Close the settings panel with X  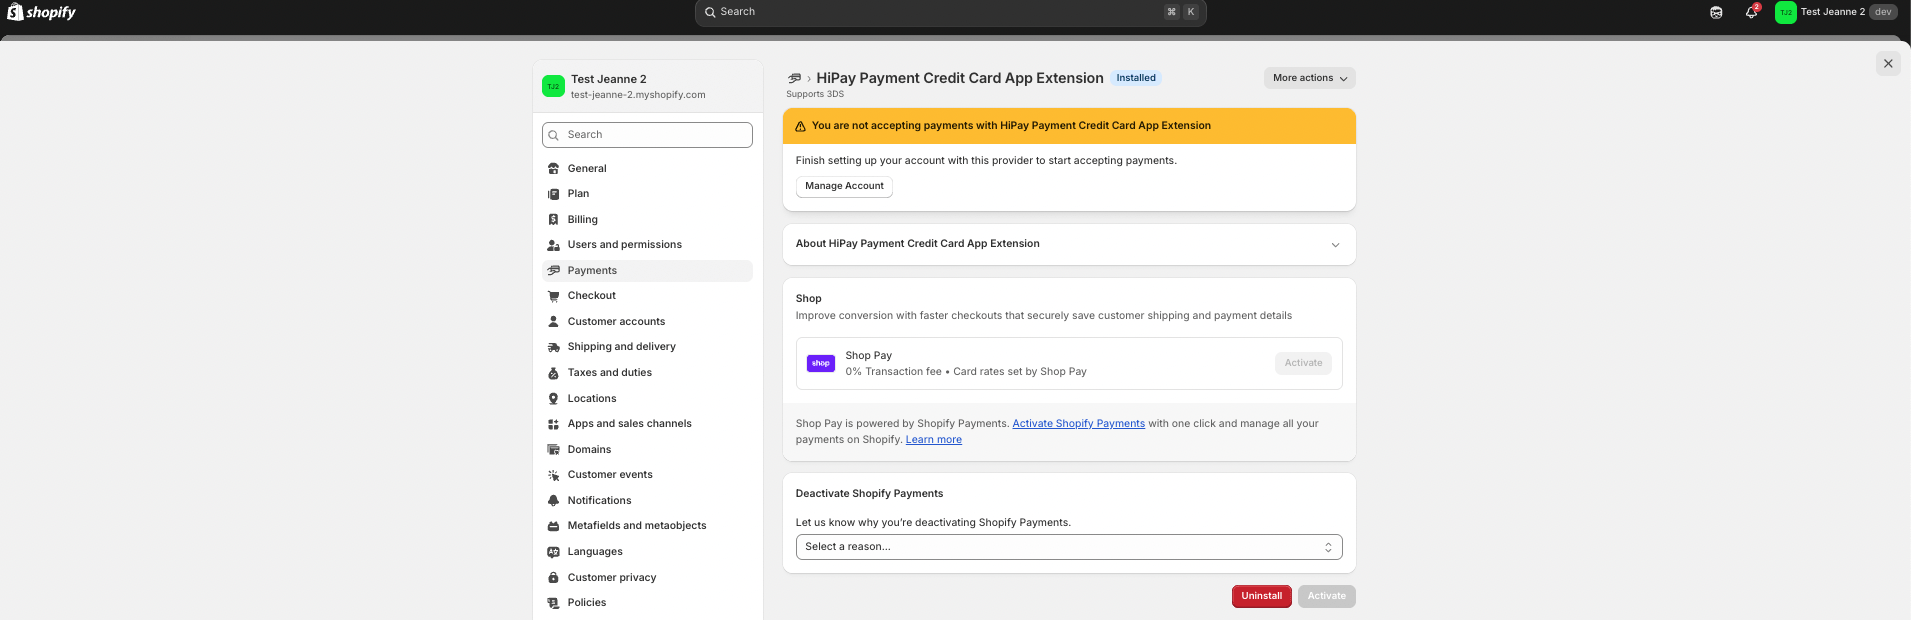pyautogui.click(x=1888, y=64)
